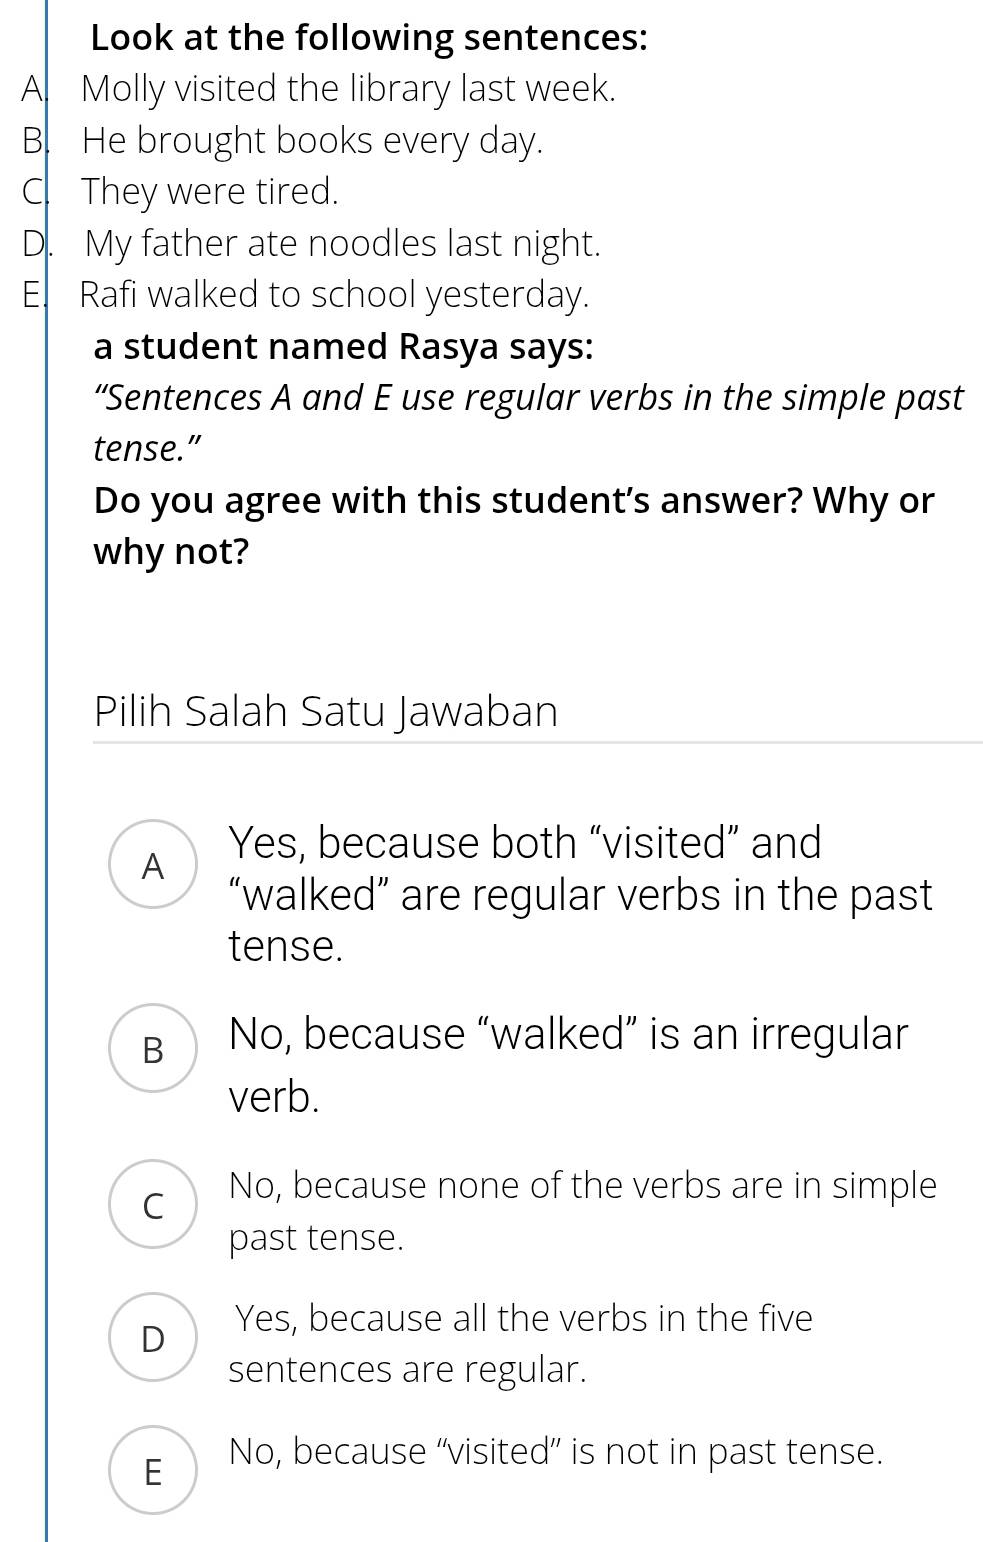983x1542 pixels.
Task: Choose option B radio circle
Action: tap(153, 1048)
